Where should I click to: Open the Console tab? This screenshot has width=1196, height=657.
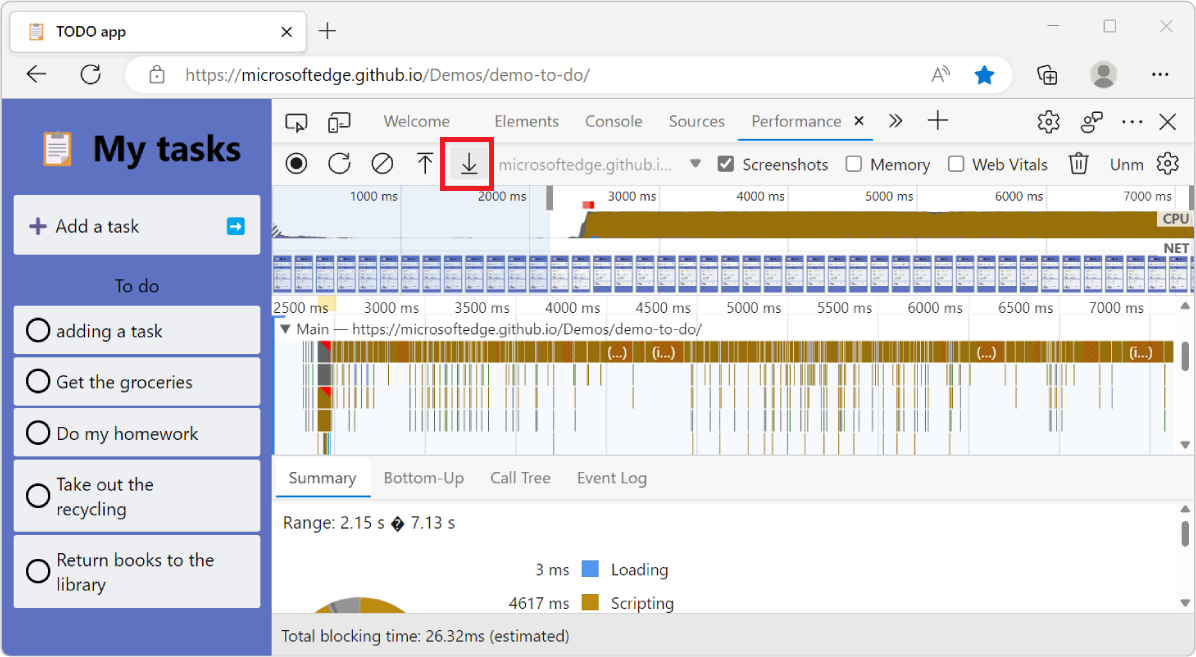pyautogui.click(x=613, y=121)
